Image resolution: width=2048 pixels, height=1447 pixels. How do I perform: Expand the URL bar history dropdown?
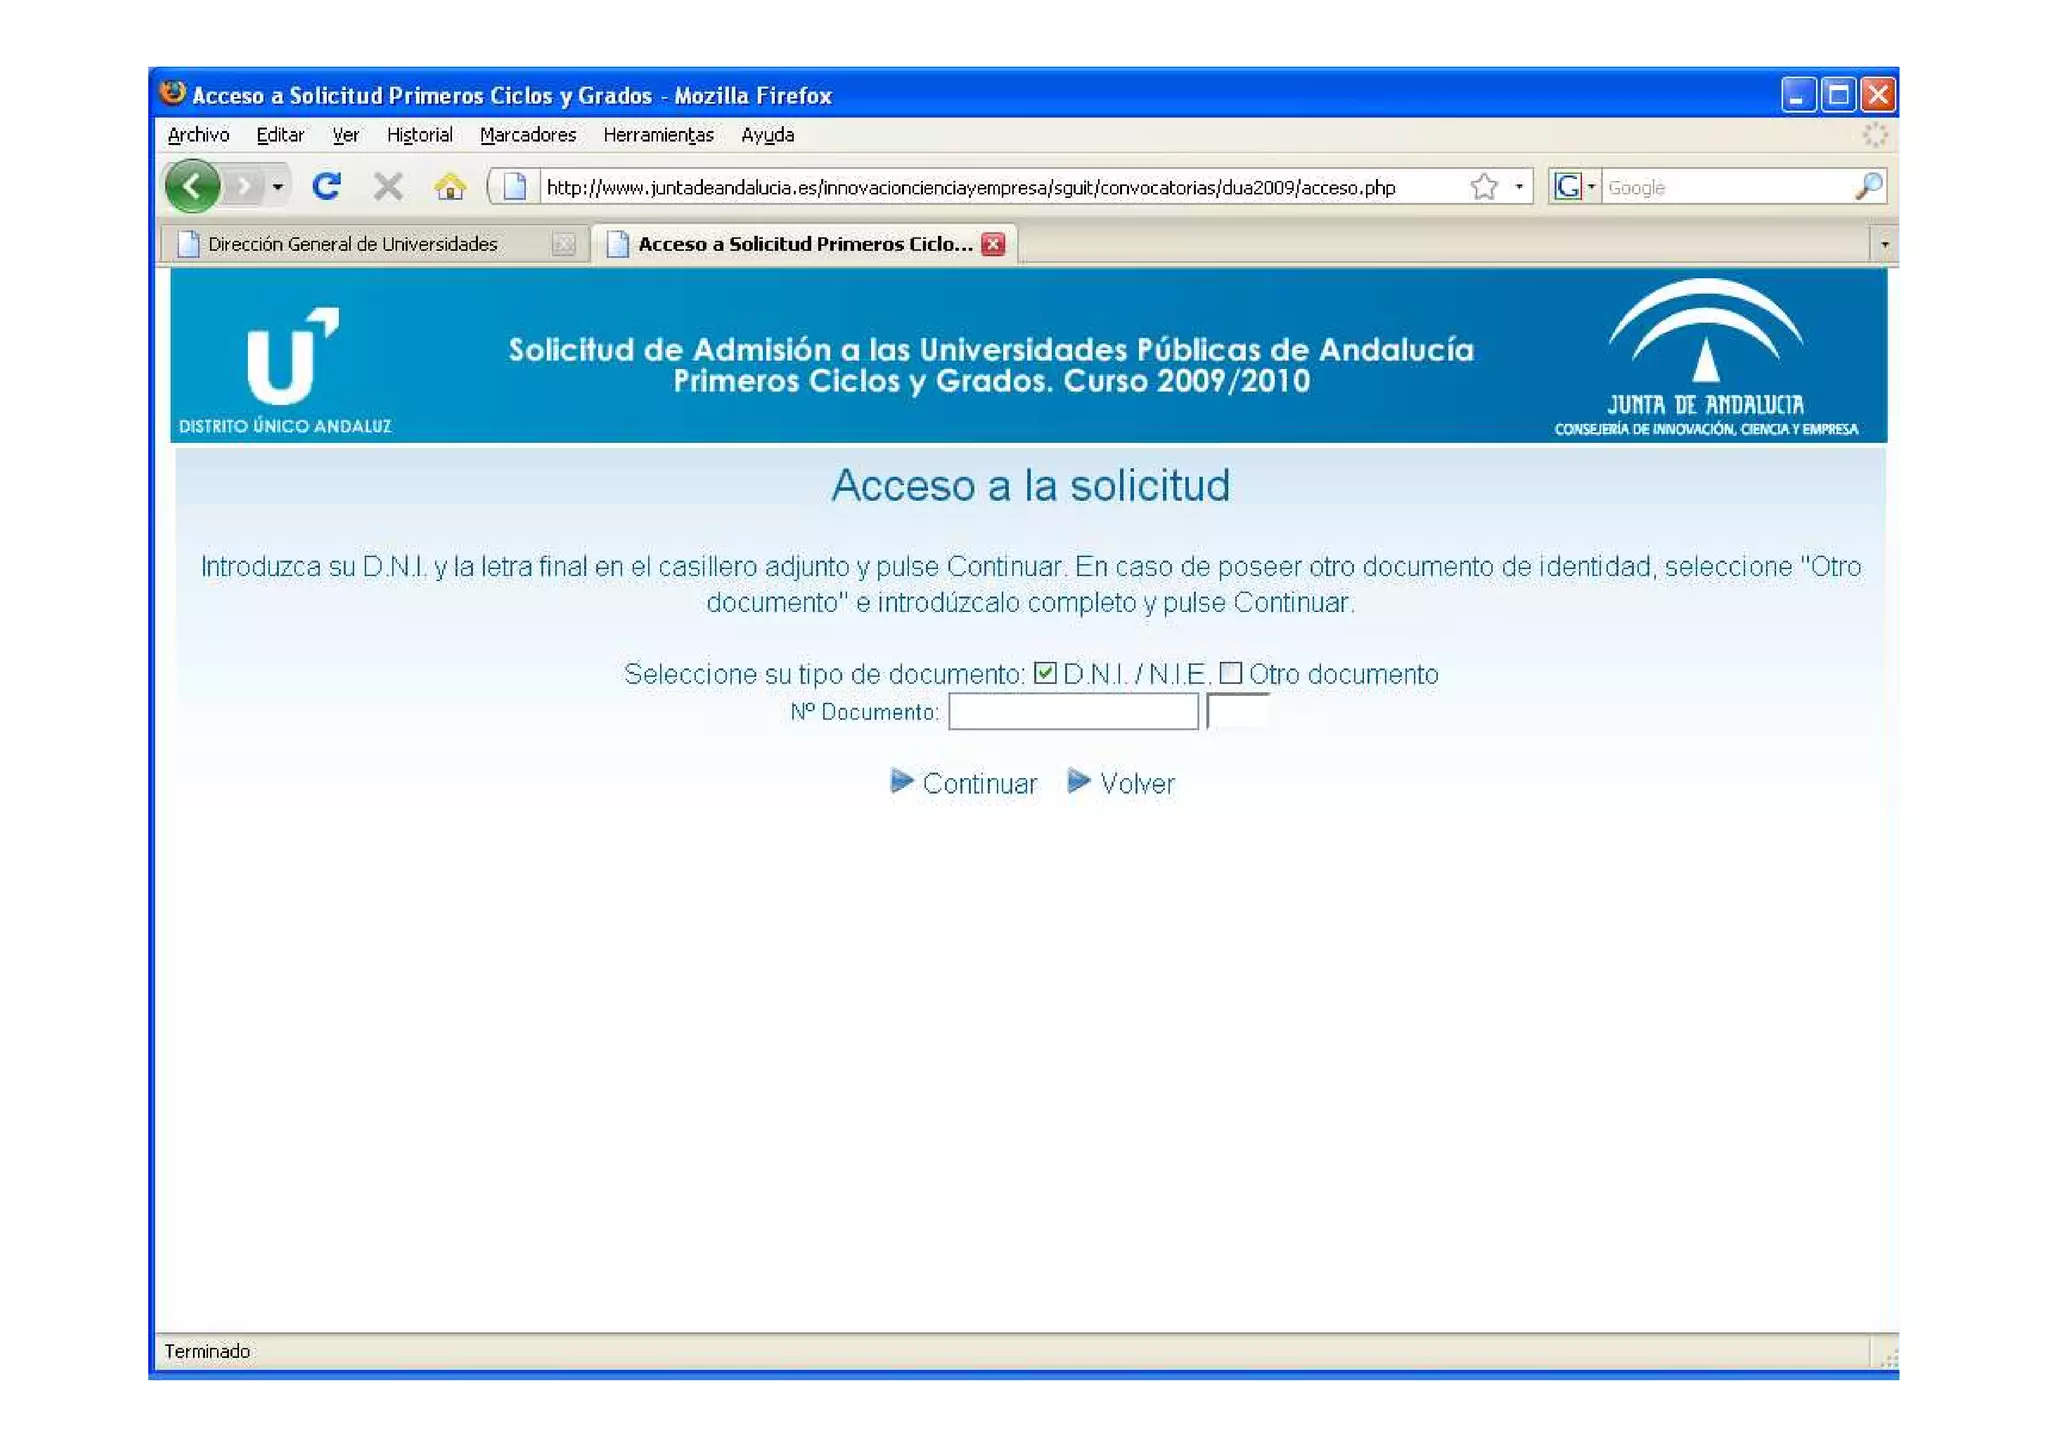click(x=1518, y=186)
